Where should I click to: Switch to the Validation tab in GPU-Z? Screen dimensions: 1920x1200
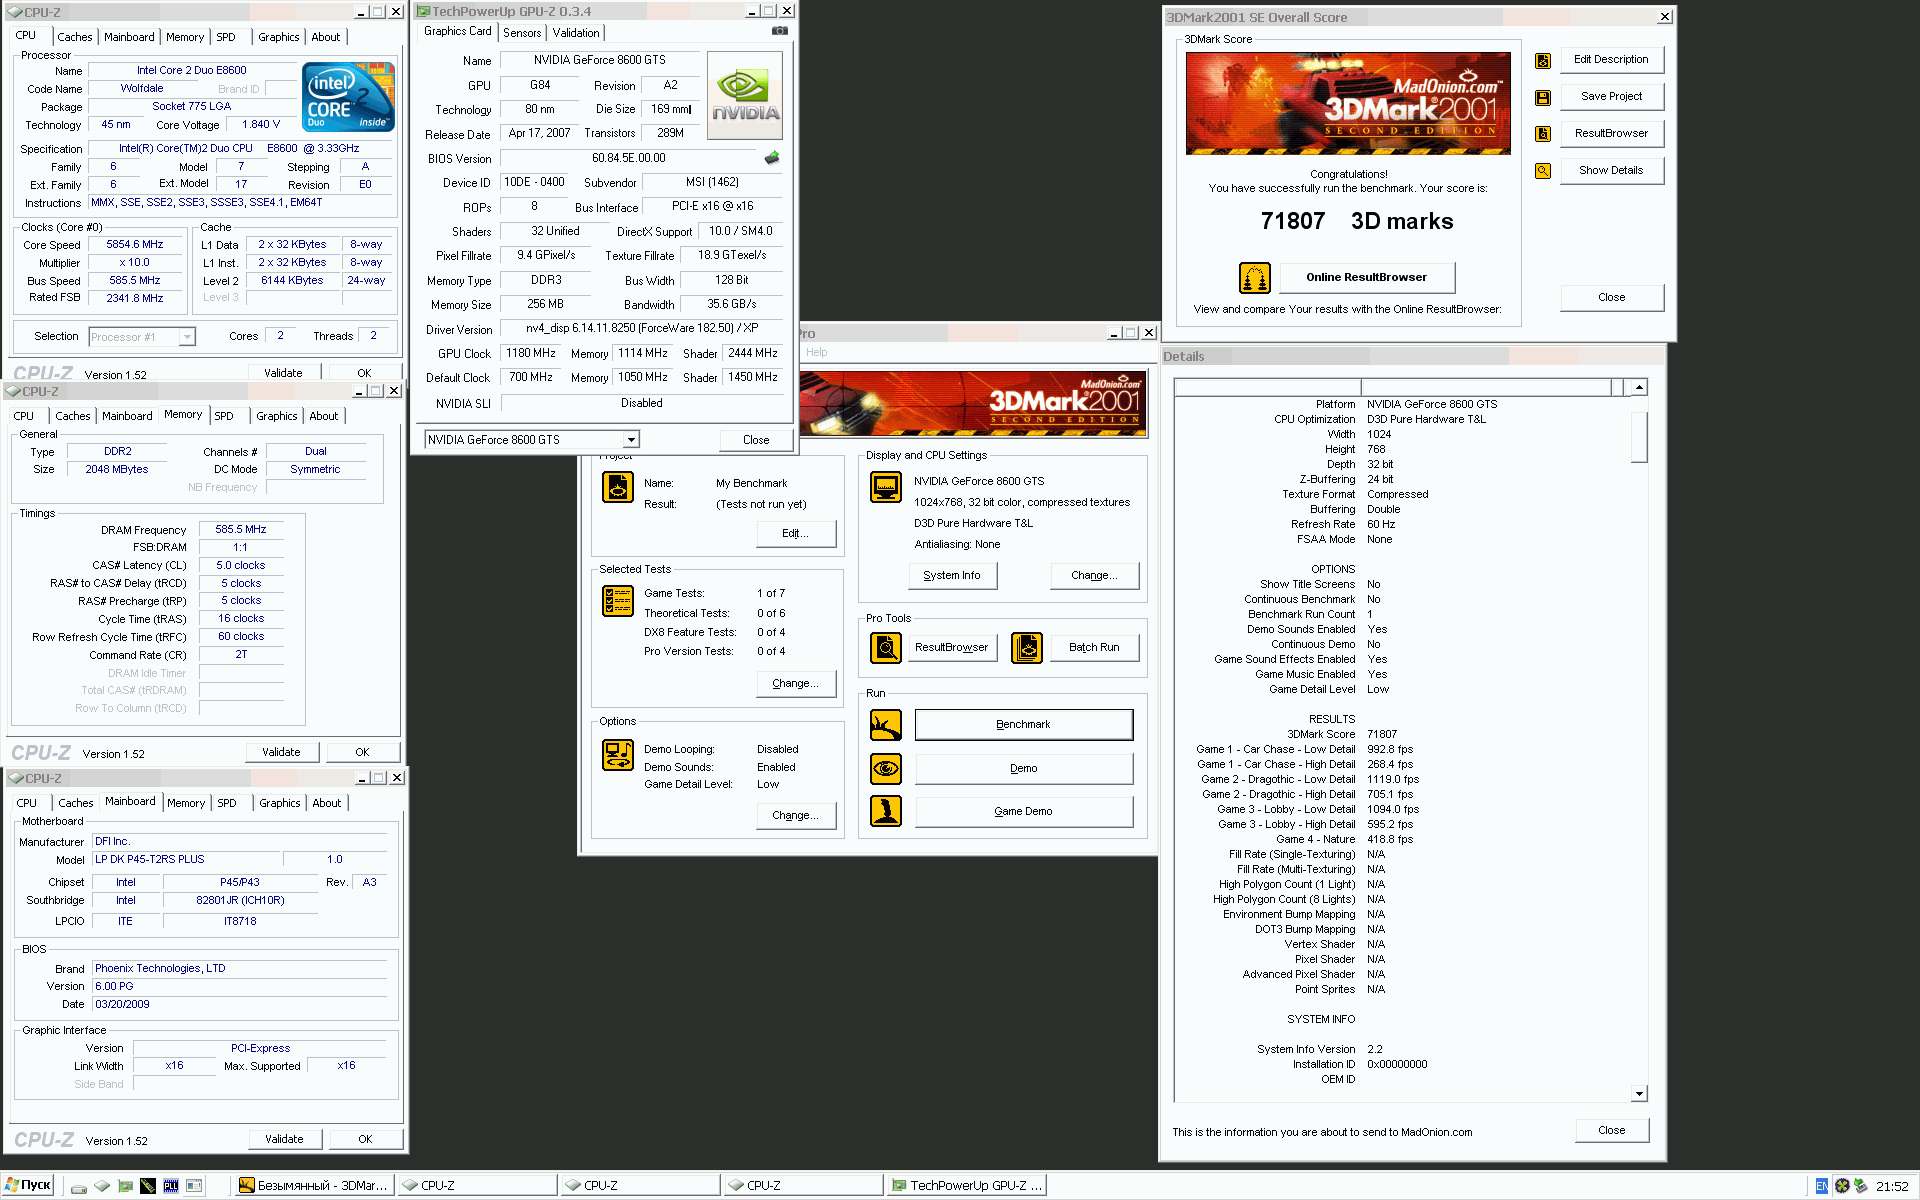pyautogui.click(x=576, y=33)
